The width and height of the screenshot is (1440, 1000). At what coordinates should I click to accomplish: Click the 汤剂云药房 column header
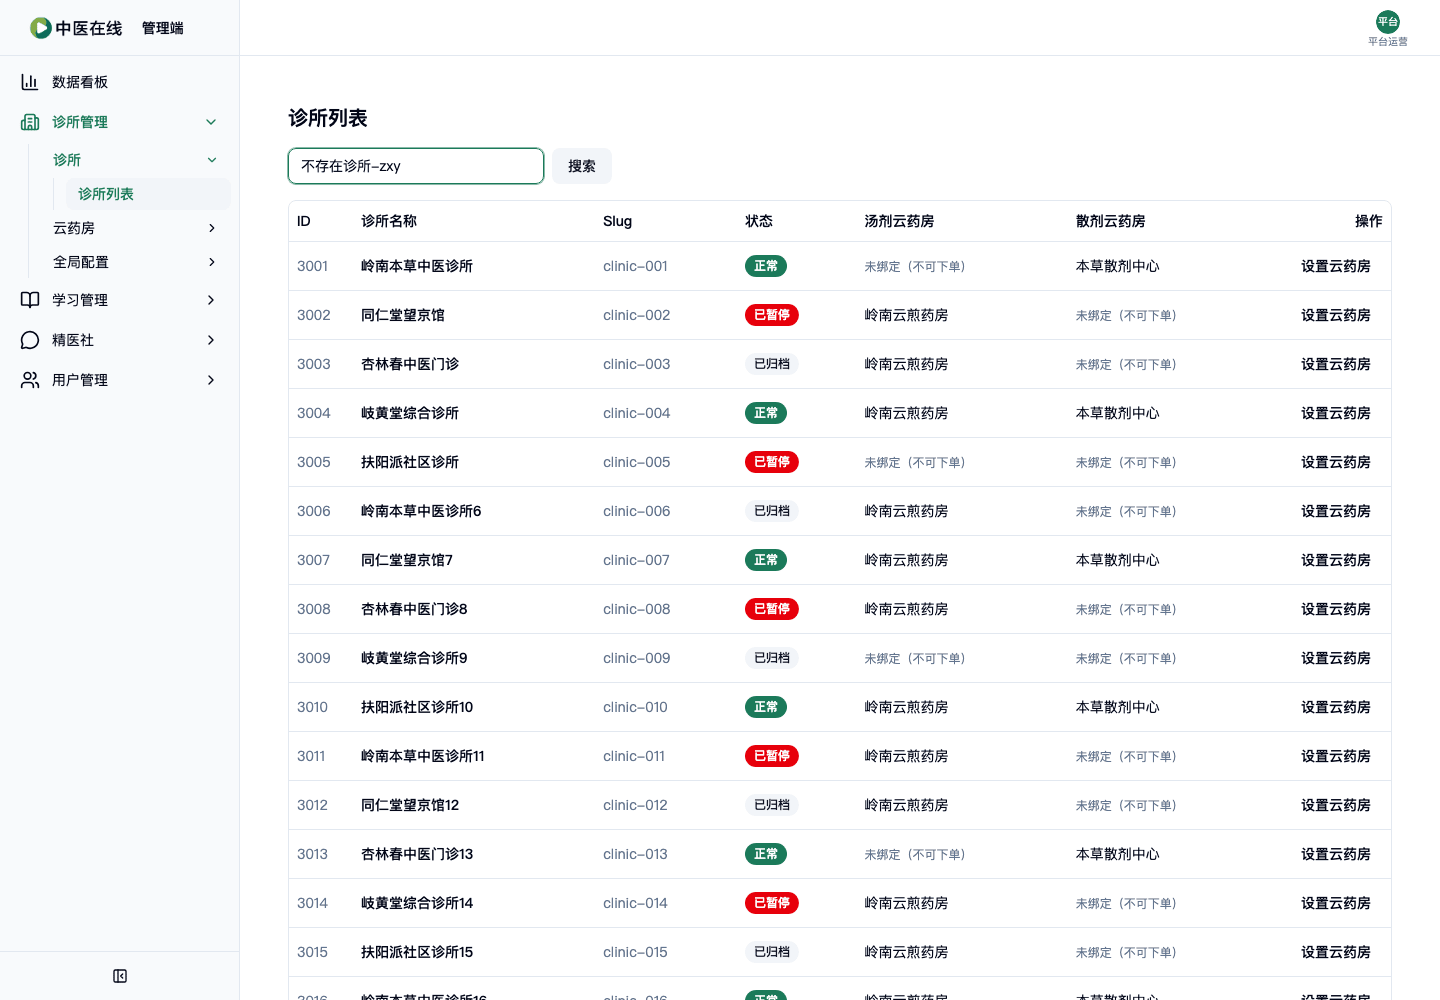tap(899, 221)
